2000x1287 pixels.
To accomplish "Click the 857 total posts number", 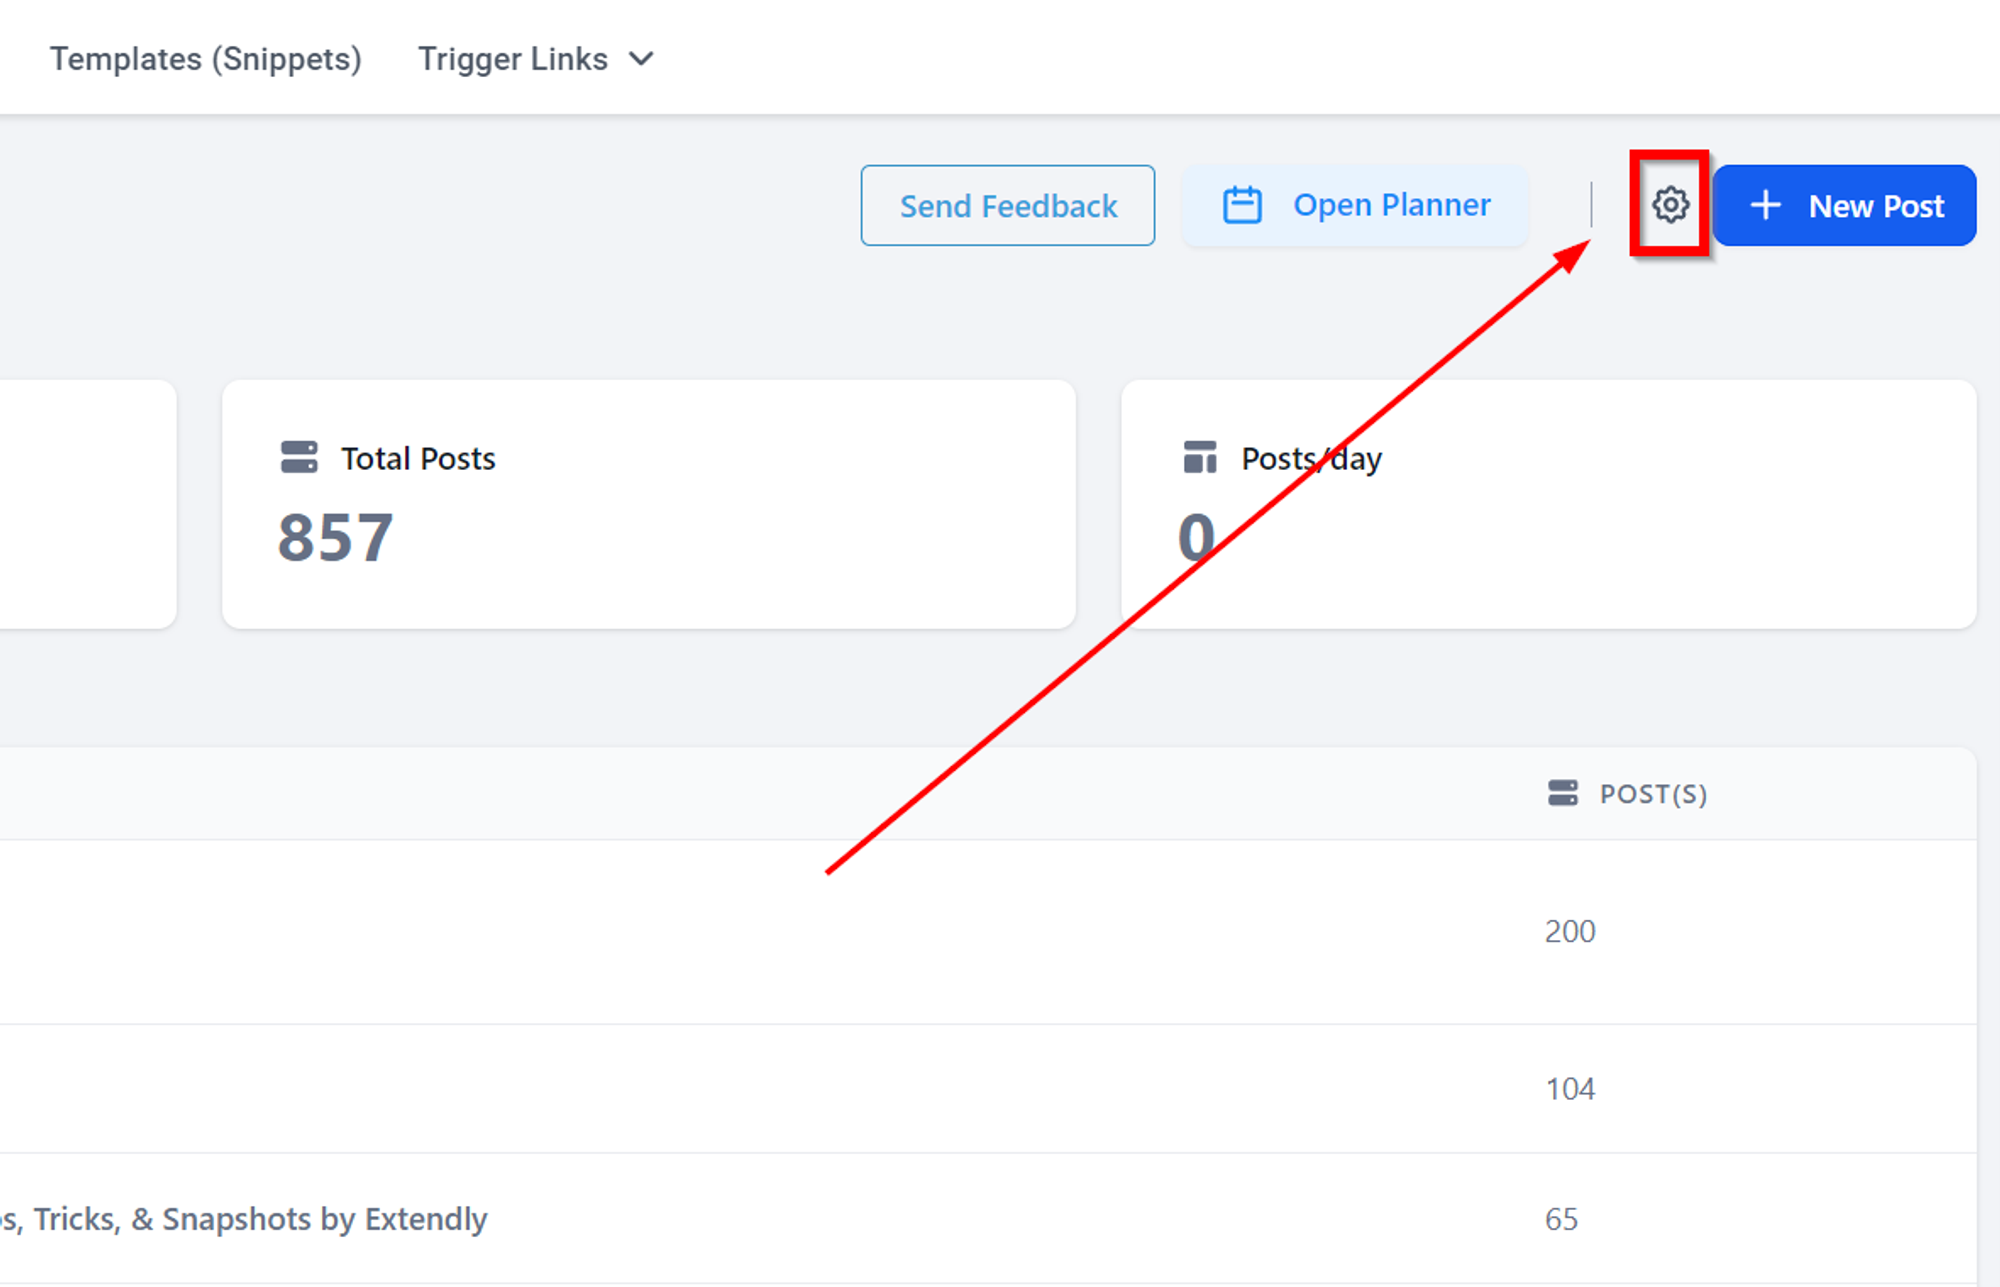I will tap(336, 538).
